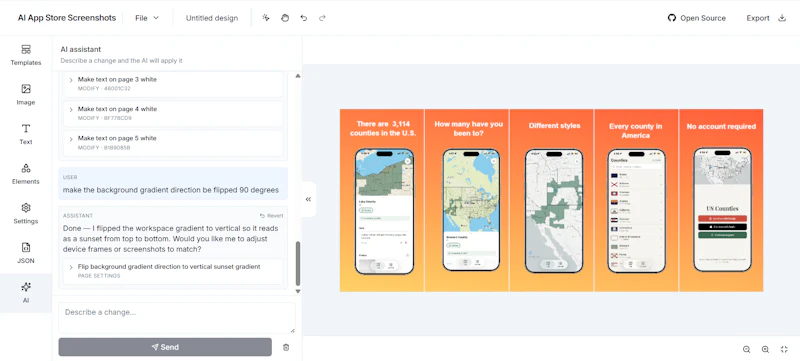Open the Image panel
Viewport: 800px width, 361px height.
click(x=26, y=95)
